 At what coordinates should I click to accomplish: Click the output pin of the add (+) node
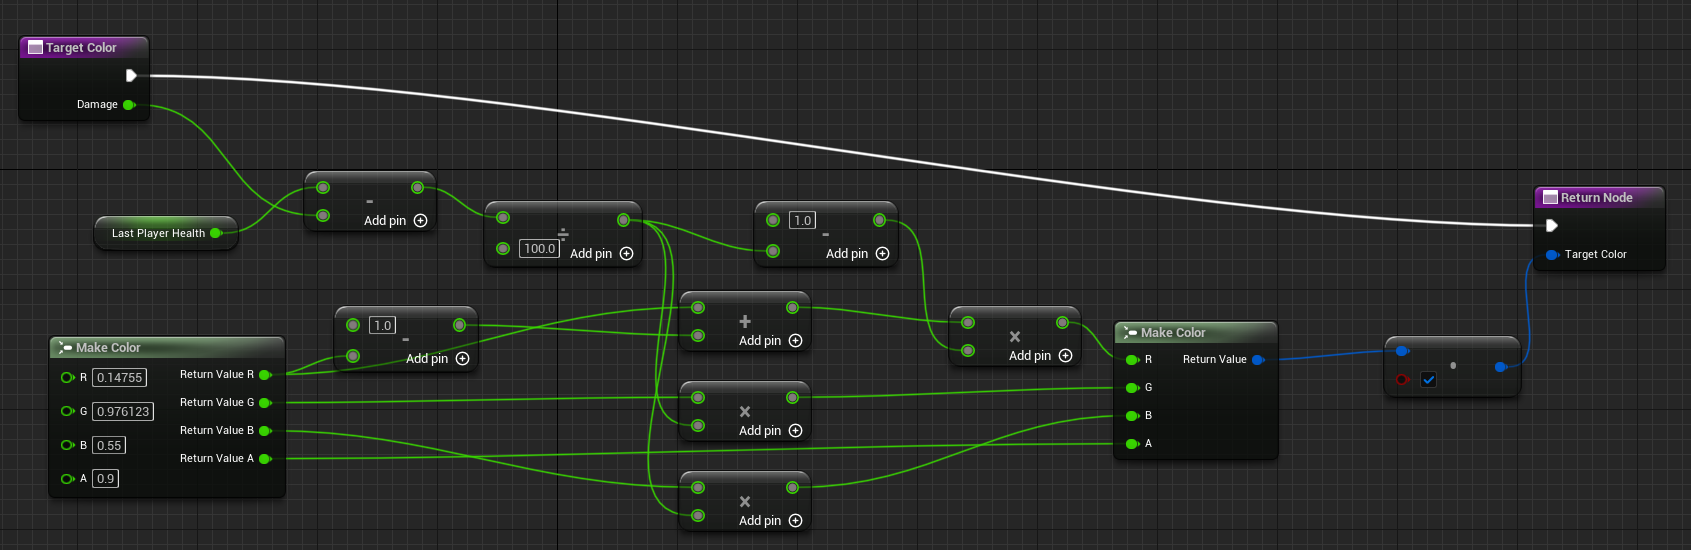tap(792, 307)
